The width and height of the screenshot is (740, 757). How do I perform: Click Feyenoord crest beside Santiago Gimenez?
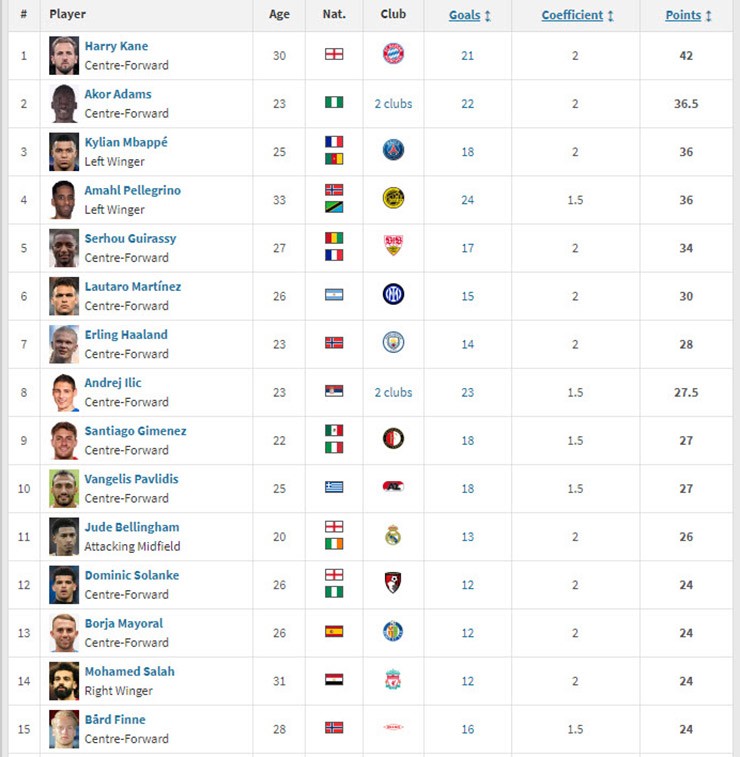[393, 439]
